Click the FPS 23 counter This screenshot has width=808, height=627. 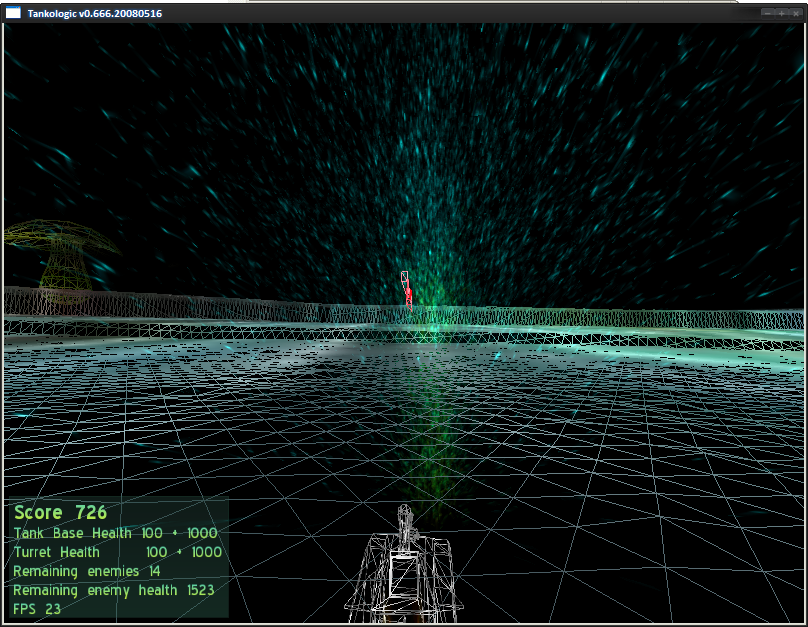click(37, 609)
